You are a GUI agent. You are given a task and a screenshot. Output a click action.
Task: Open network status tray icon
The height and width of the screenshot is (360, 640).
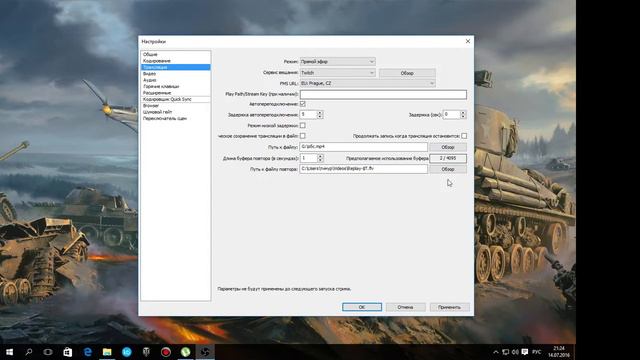coord(506,352)
